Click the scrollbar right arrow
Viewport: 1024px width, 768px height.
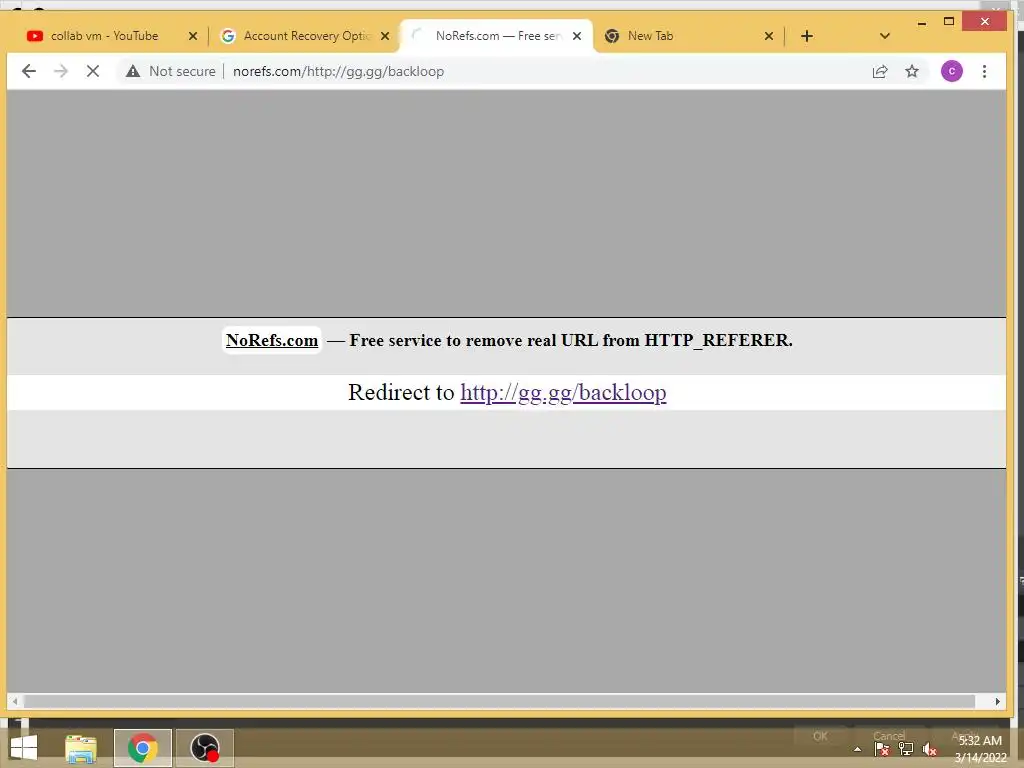(997, 701)
